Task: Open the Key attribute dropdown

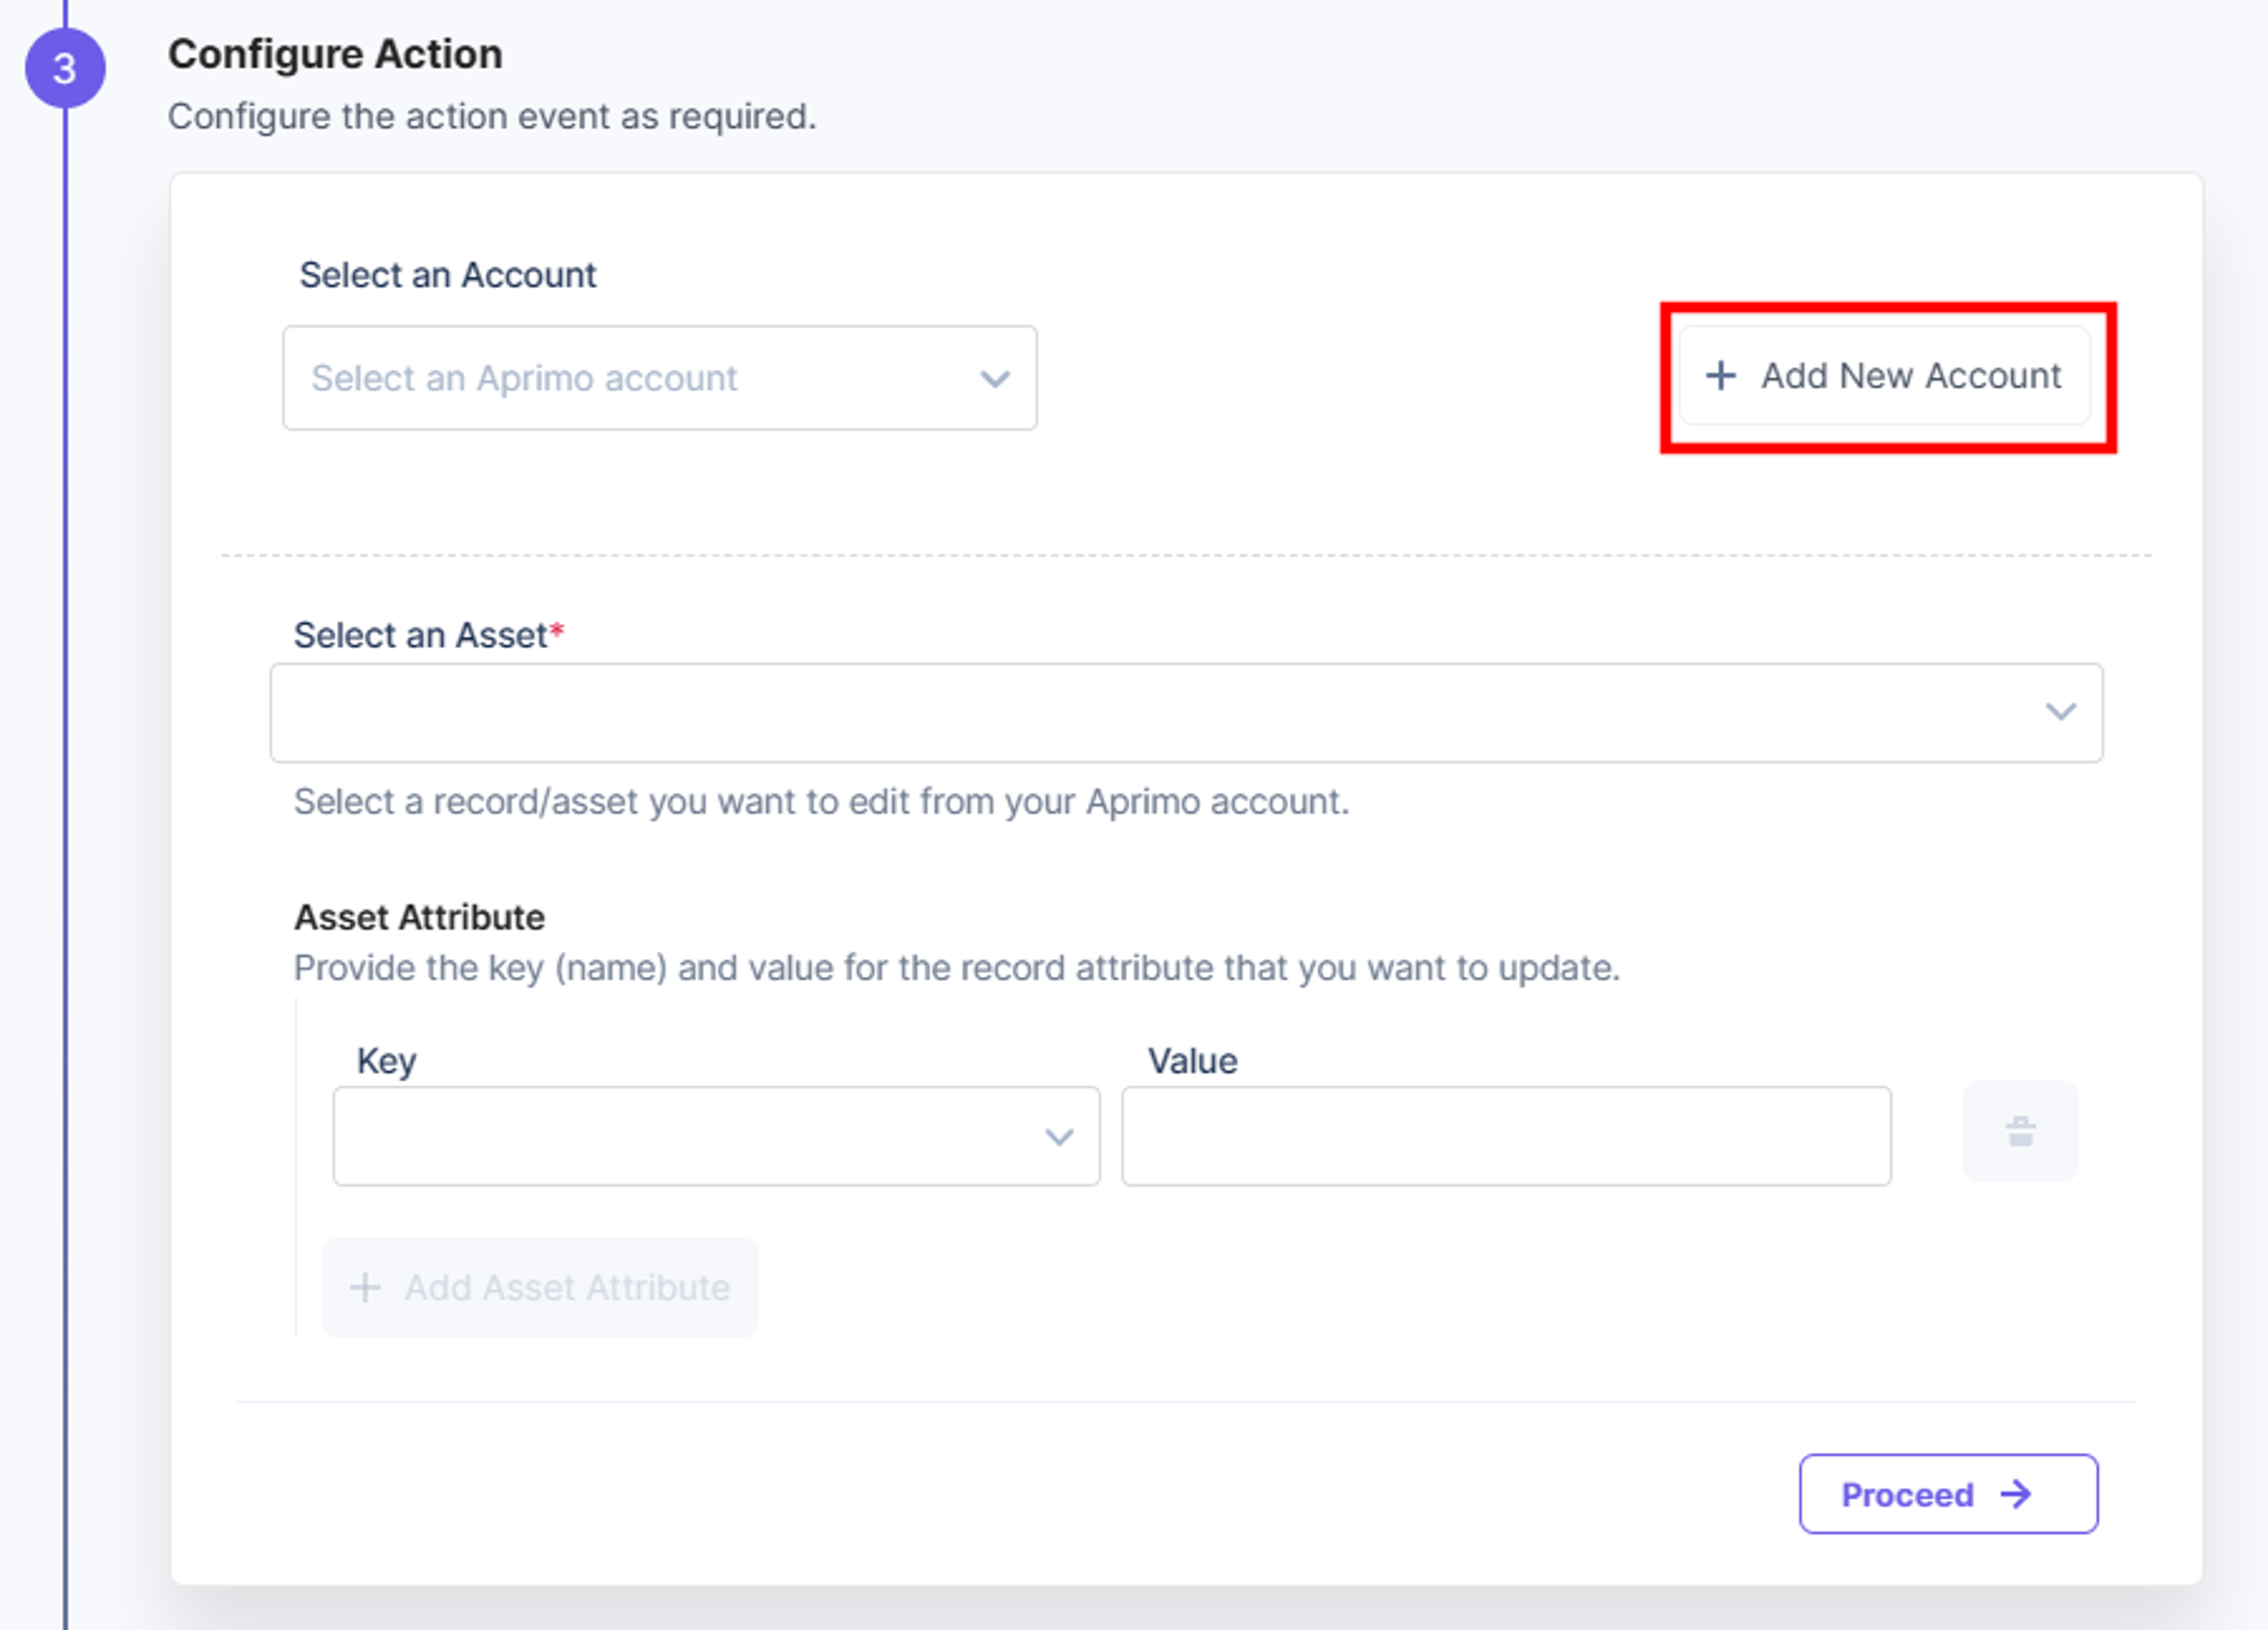Action: coord(716,1136)
